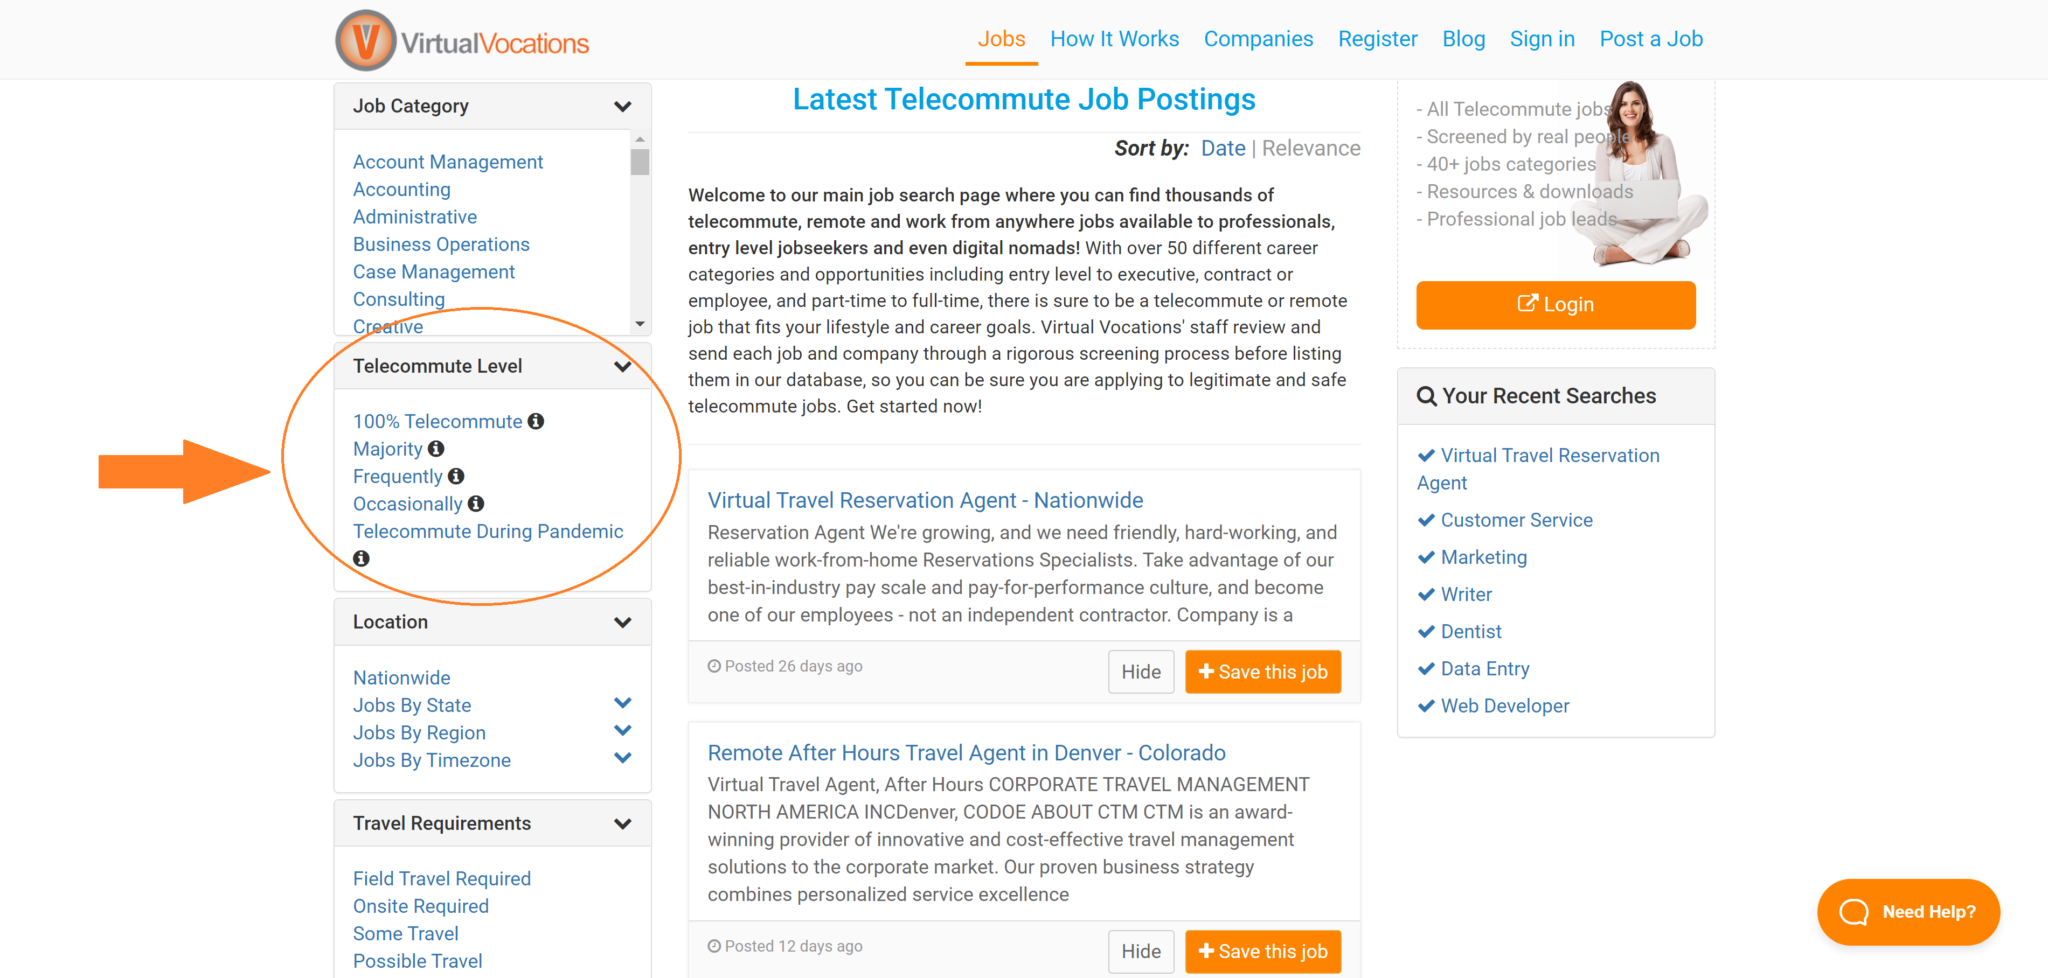Filter by Majority telecommute level
Viewport: 2048px width, 978px height.
point(388,449)
